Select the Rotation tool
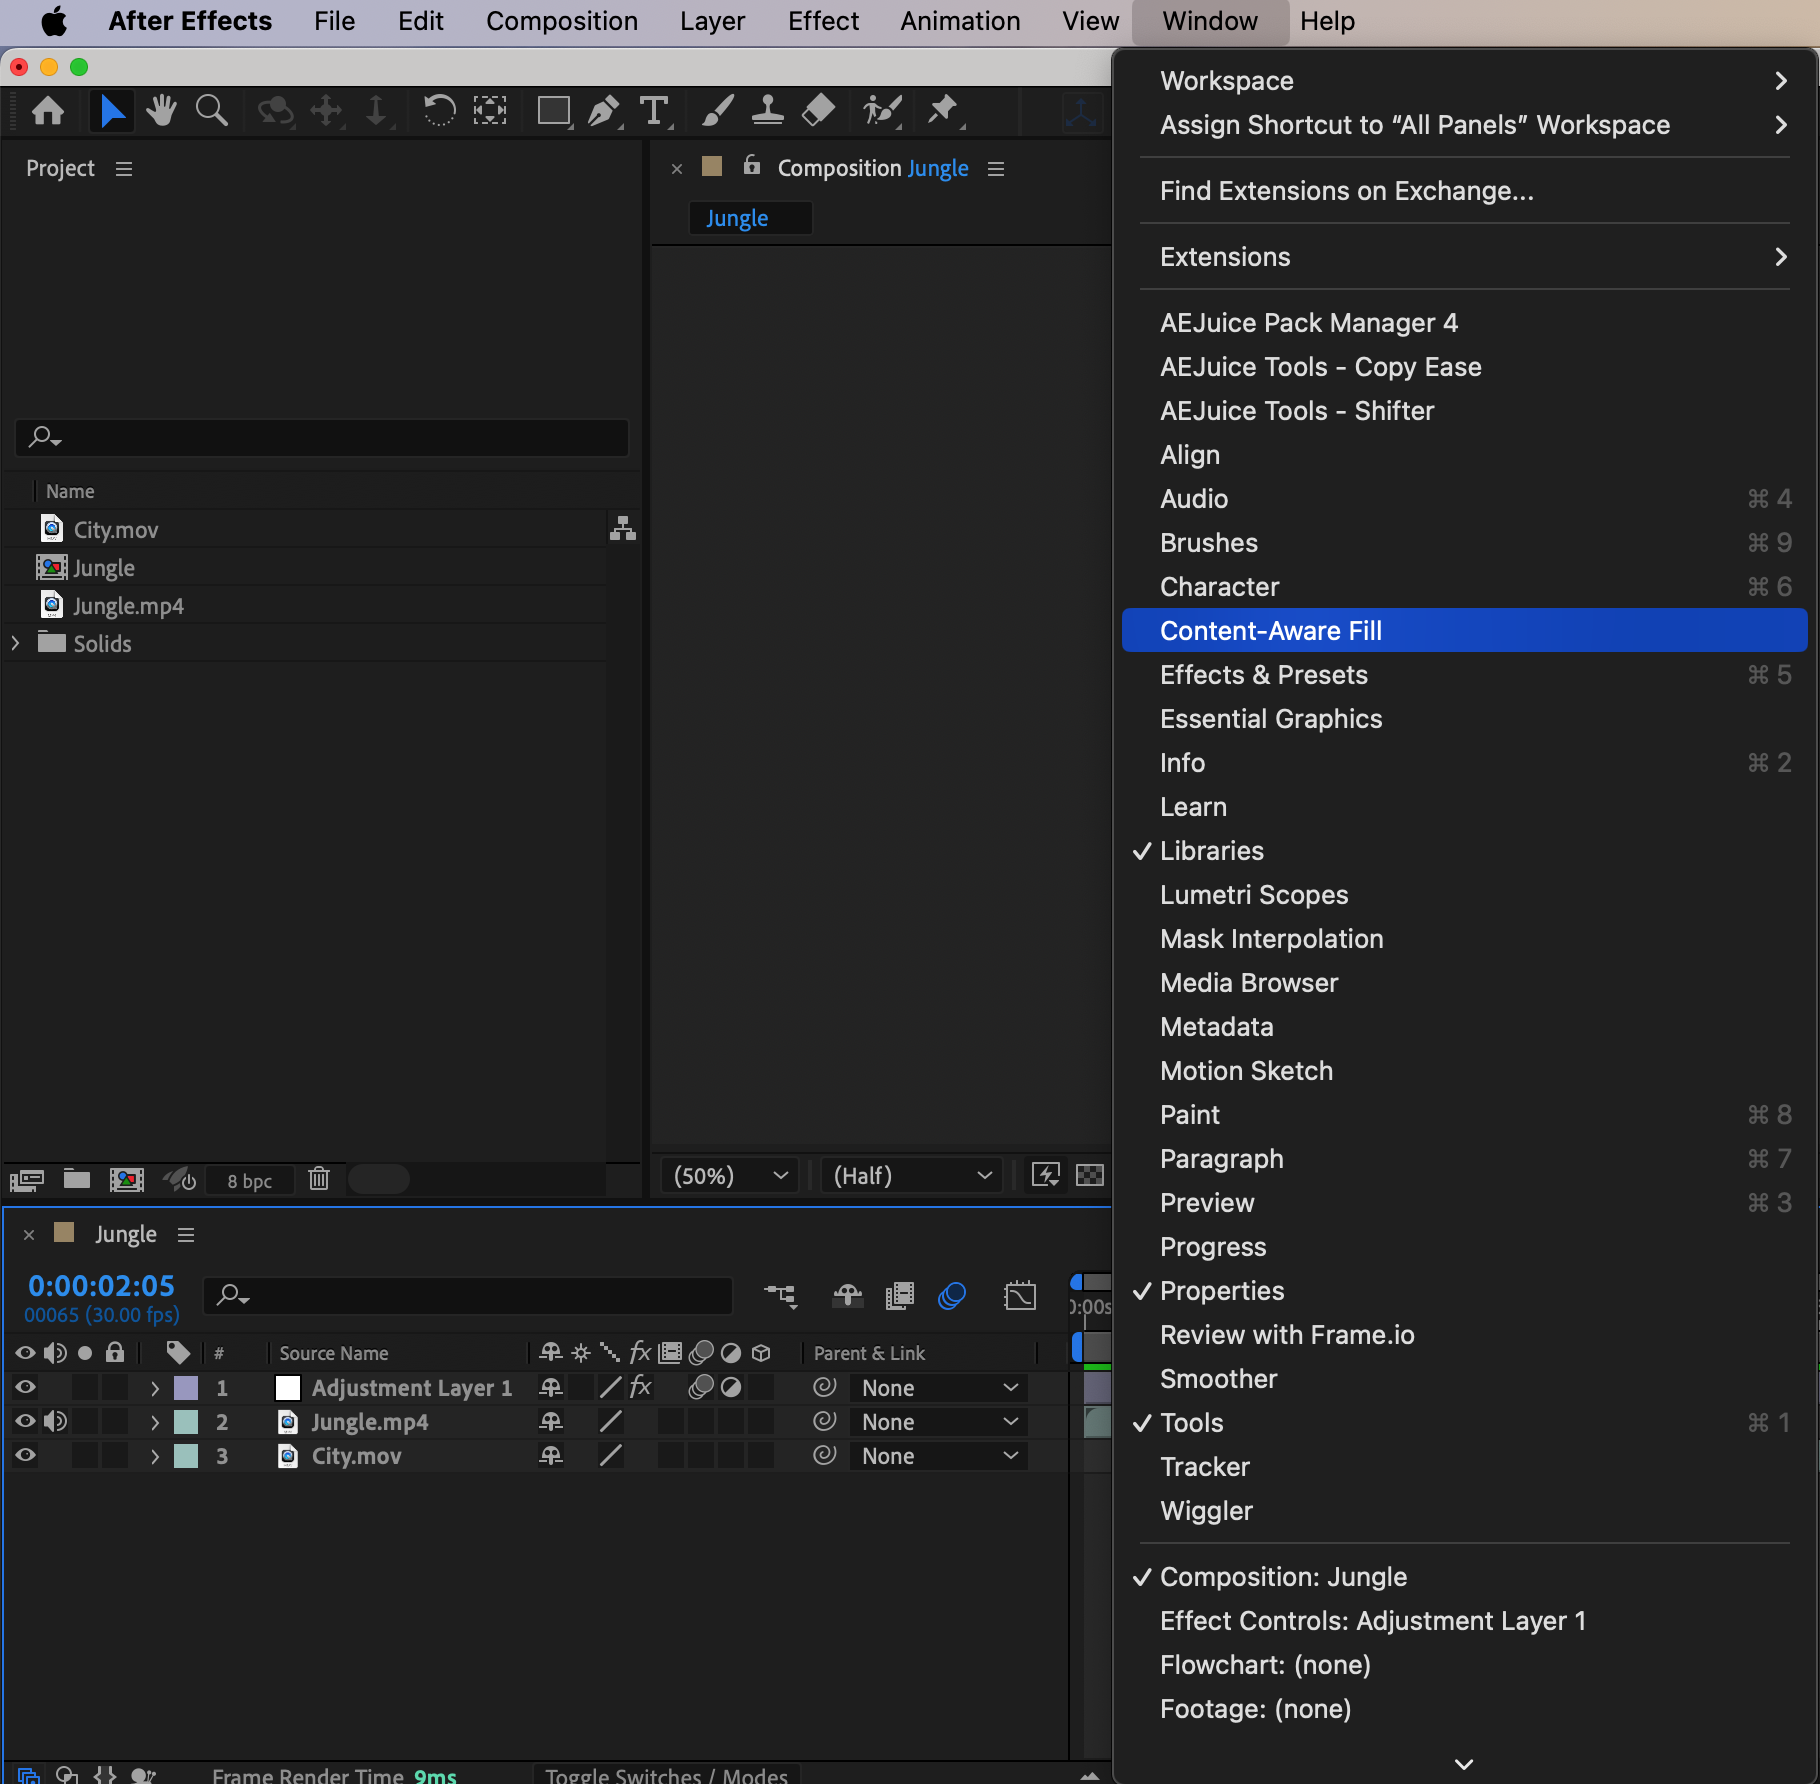 click(438, 110)
